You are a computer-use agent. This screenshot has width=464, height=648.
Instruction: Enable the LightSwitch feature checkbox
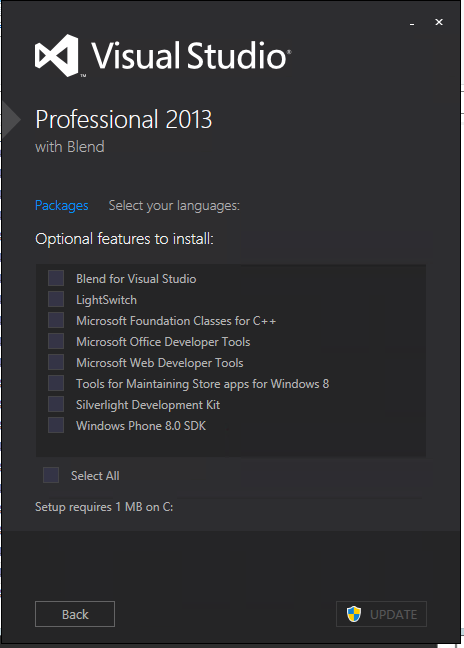pos(56,299)
